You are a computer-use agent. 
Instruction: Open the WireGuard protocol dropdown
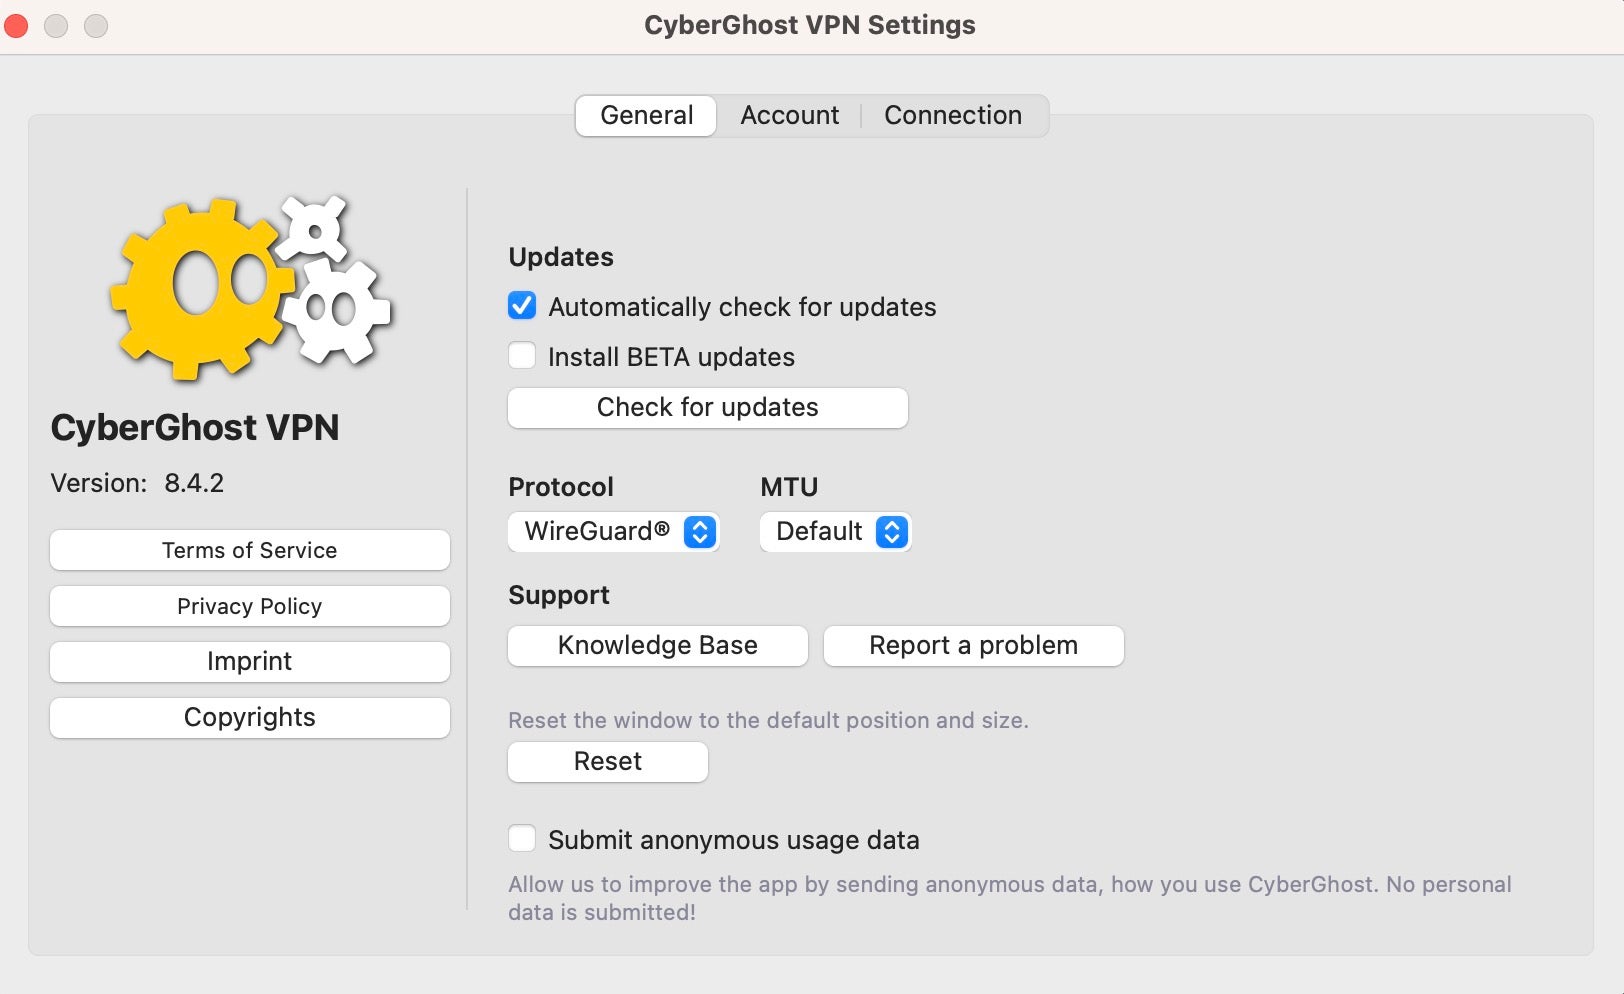point(614,531)
